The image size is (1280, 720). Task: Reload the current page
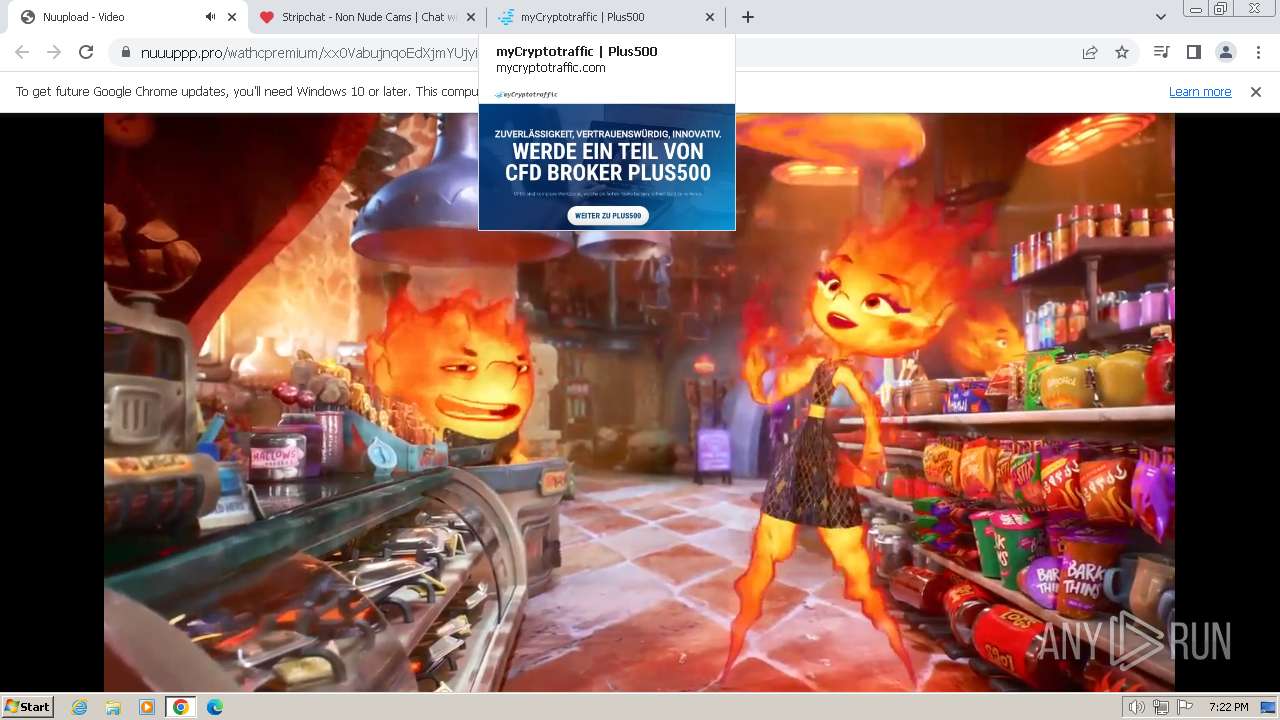pyautogui.click(x=86, y=52)
